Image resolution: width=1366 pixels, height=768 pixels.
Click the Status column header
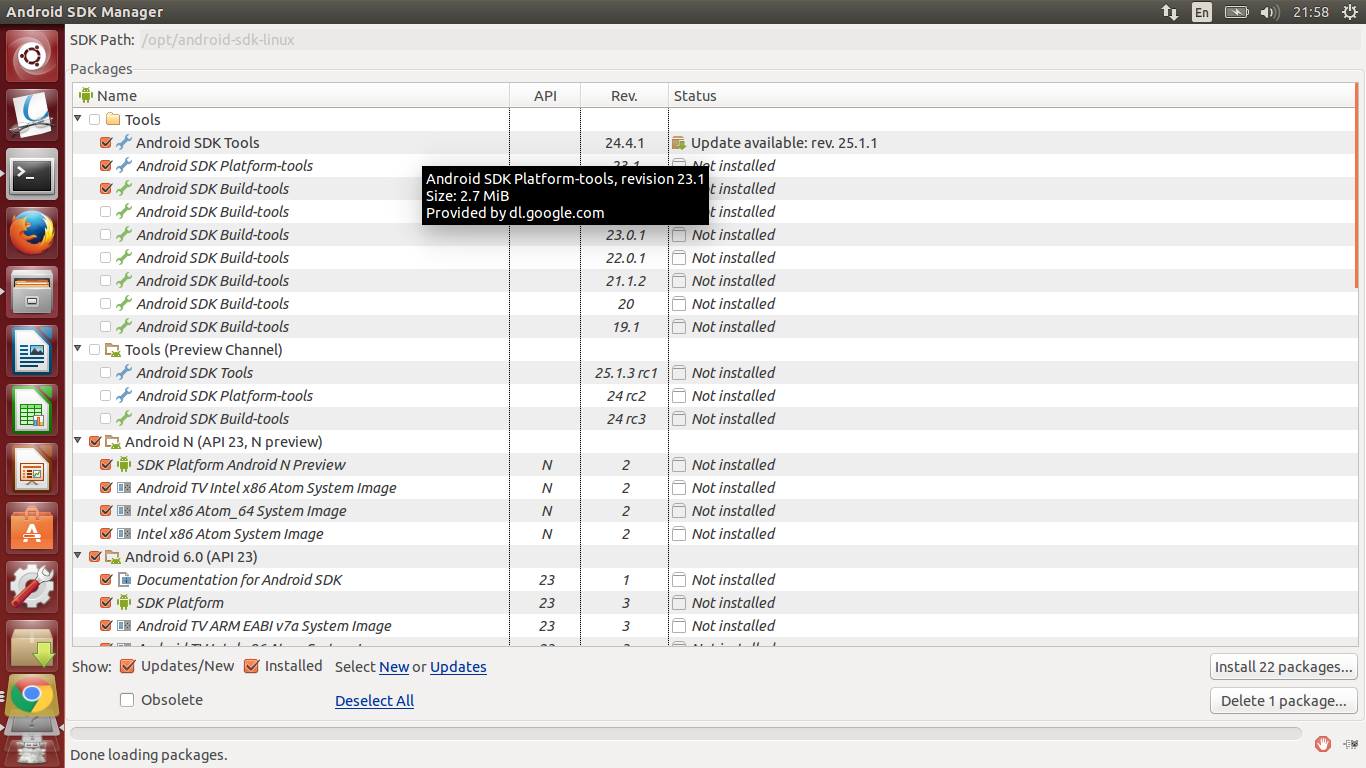(1010, 96)
